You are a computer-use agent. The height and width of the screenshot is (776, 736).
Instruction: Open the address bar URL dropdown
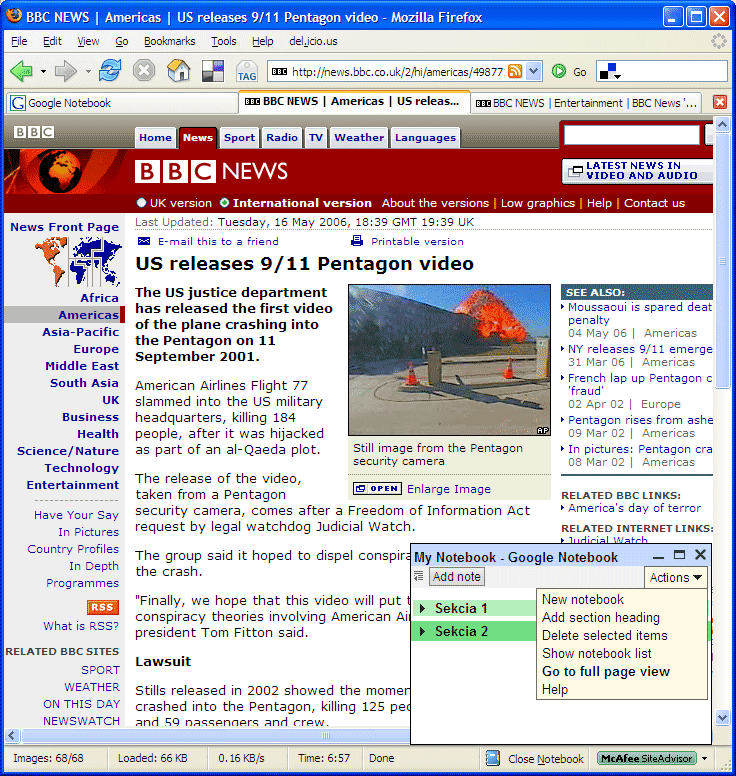(x=533, y=71)
